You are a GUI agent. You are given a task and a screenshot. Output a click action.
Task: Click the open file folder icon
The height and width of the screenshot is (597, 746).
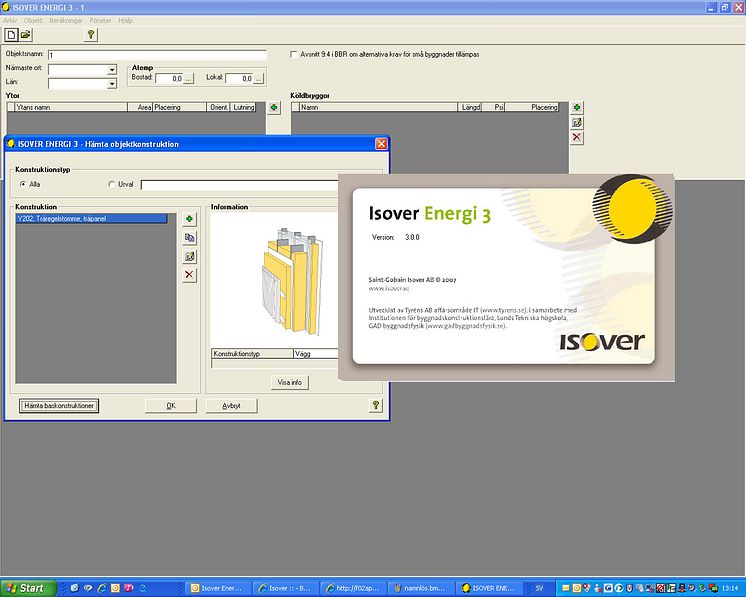pos(26,35)
